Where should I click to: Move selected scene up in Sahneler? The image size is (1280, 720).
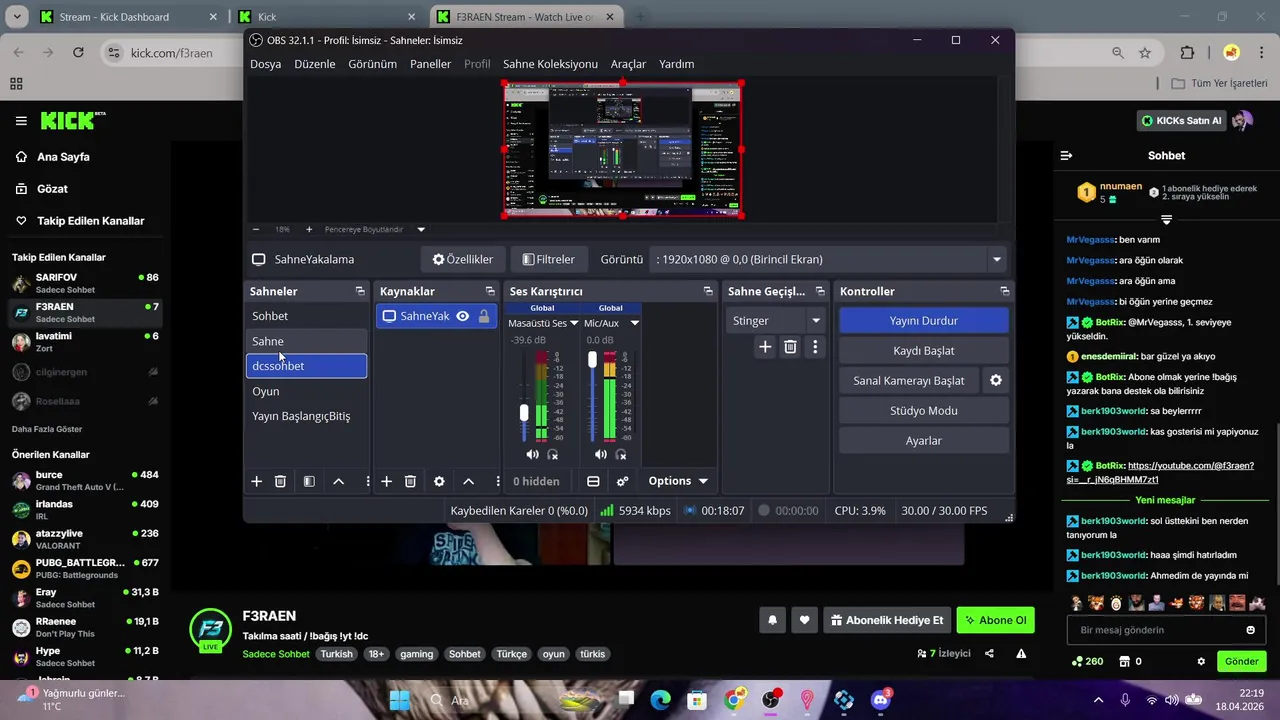[x=338, y=481]
